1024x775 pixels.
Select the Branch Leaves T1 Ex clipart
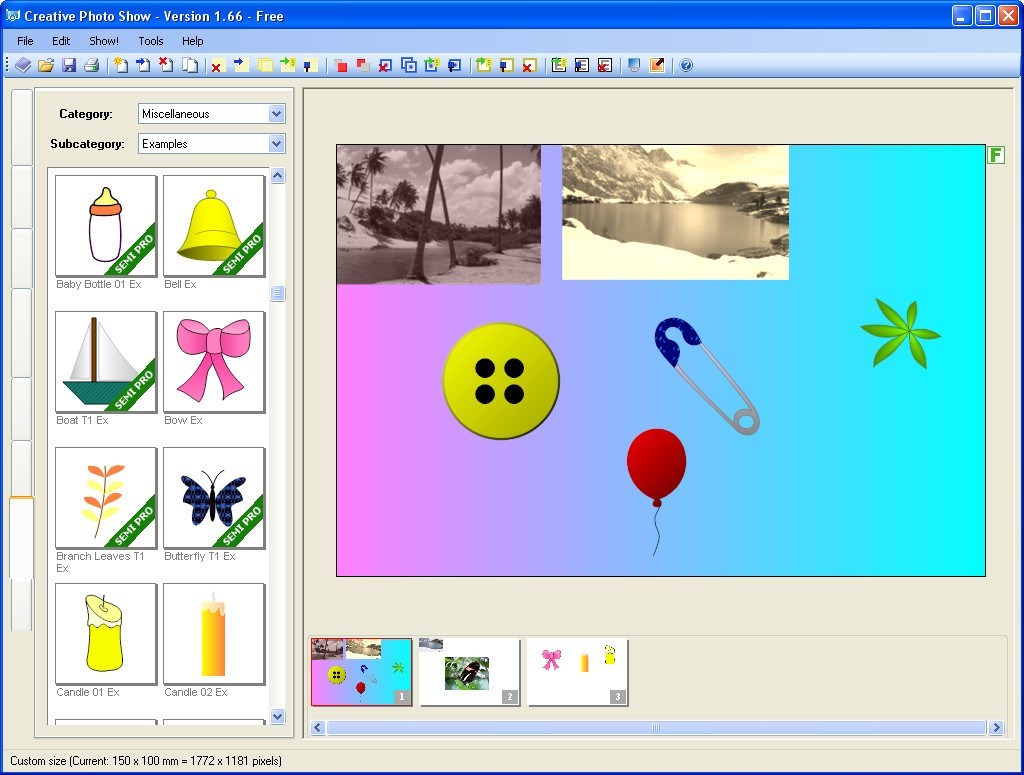click(106, 498)
